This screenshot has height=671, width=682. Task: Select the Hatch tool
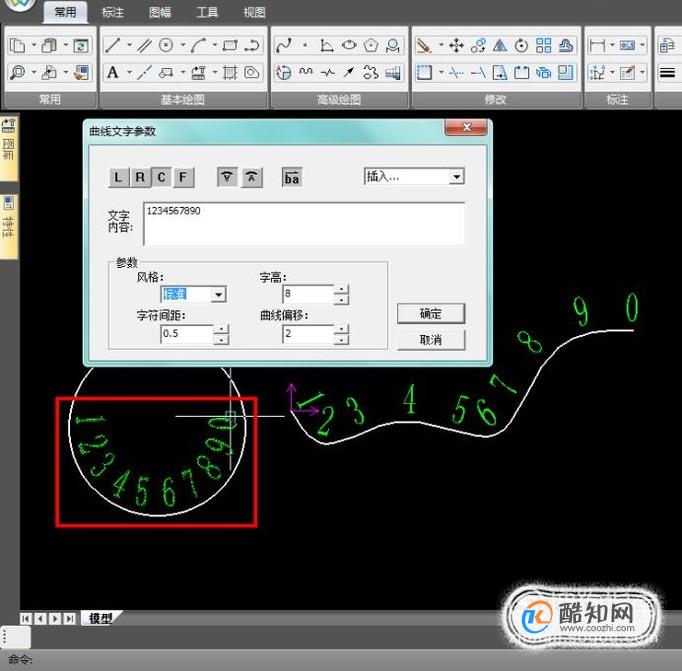tap(230, 72)
